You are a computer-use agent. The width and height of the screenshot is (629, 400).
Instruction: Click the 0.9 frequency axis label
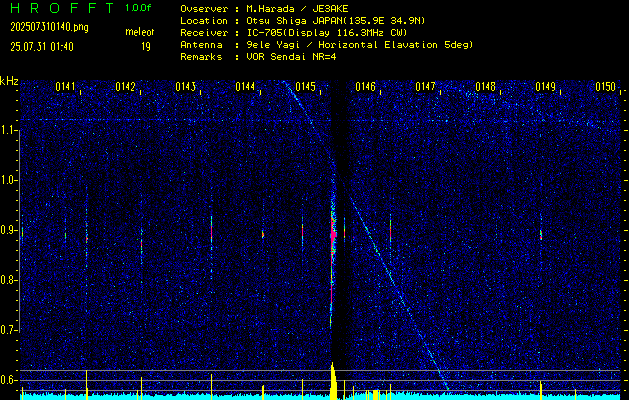click(9, 230)
